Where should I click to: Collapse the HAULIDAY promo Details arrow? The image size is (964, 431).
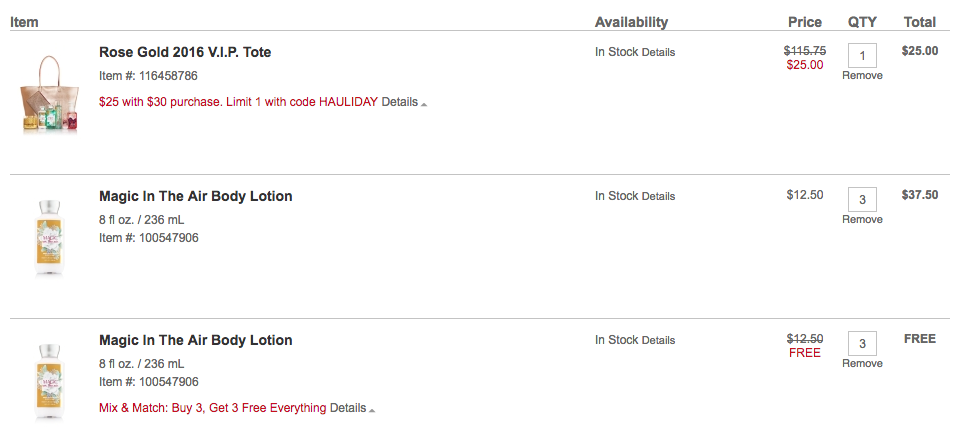(424, 104)
